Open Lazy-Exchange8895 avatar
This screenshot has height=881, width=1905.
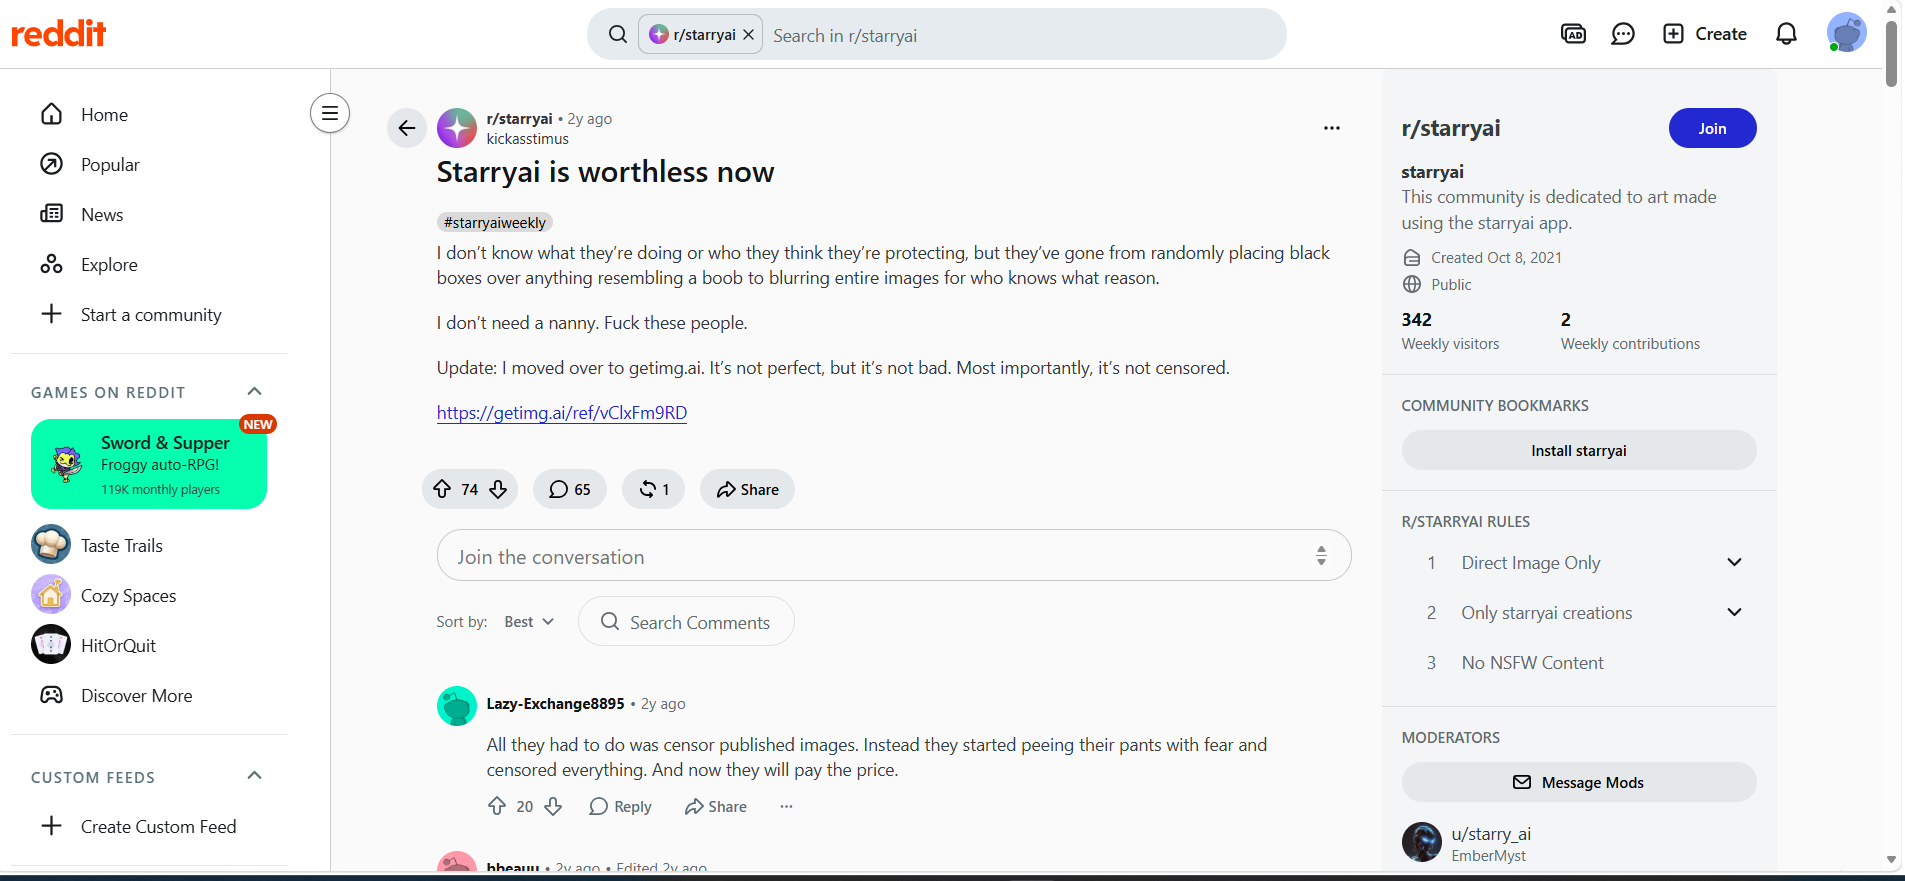[x=457, y=706]
